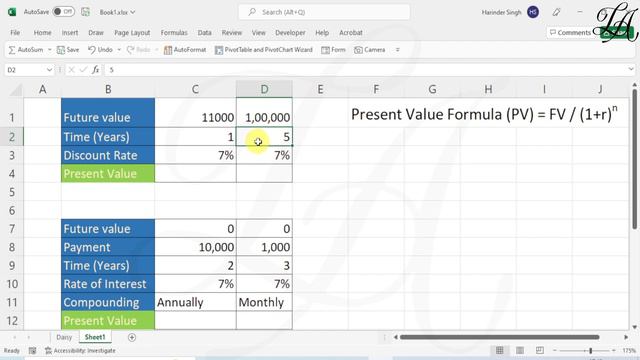Expand the formula bar chevron
Image resolution: width=640 pixels, height=360 pixels.
631,70
